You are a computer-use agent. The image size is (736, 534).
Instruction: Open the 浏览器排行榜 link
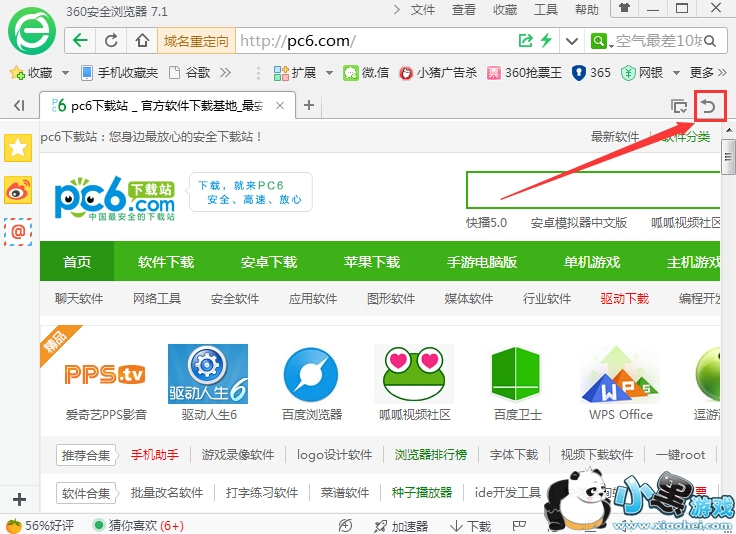click(430, 455)
